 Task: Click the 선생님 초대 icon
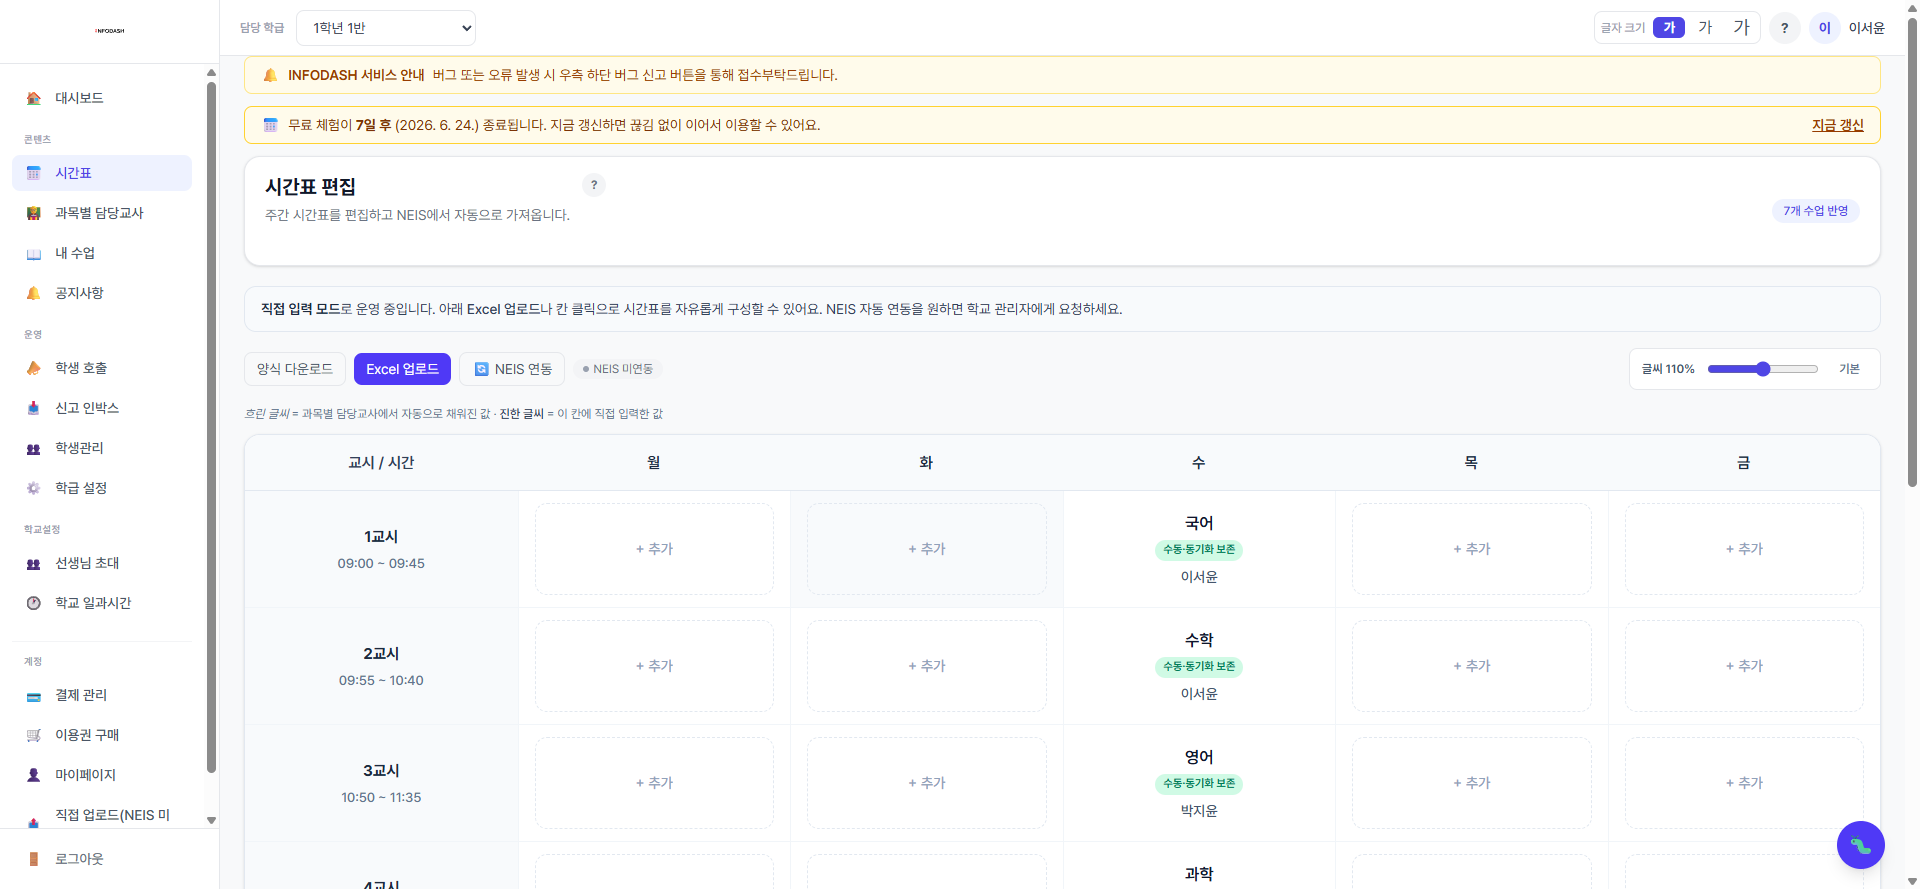click(x=34, y=563)
